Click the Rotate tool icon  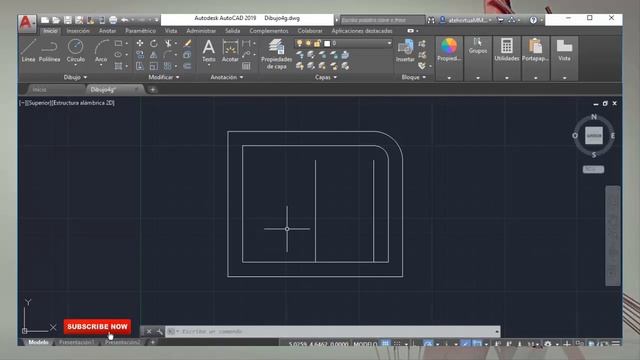point(153,43)
